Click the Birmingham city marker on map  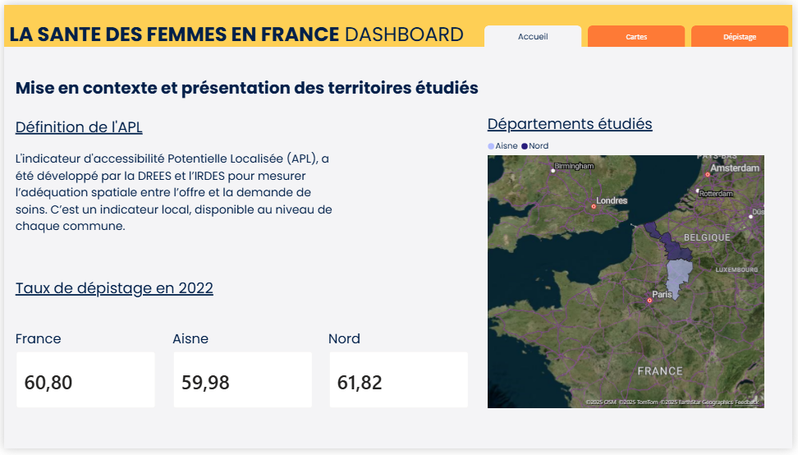tap(552, 171)
